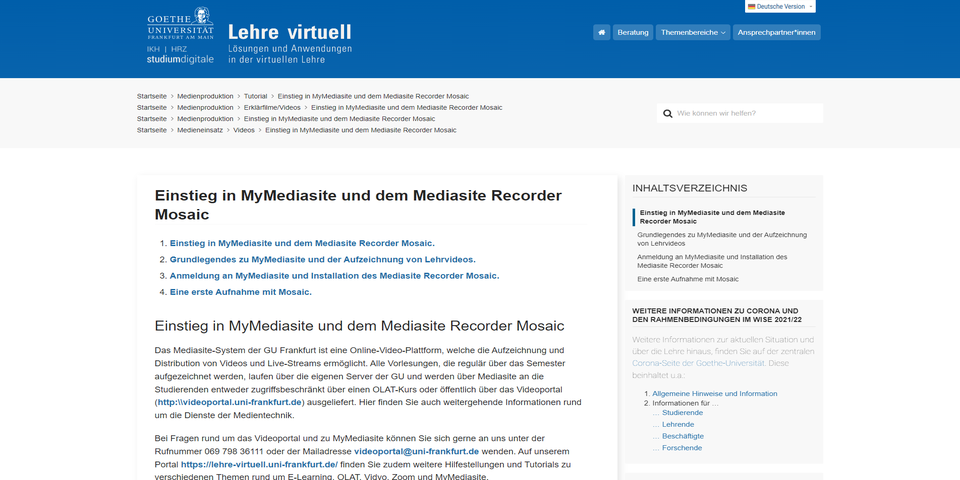Screen dimensions: 960x480
Task: Click 'Weitere Informationen zu Corona' sidebar heading
Action: point(717,315)
